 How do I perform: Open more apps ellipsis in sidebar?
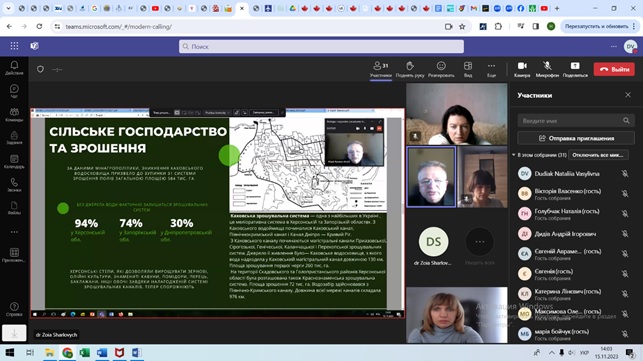point(14,232)
